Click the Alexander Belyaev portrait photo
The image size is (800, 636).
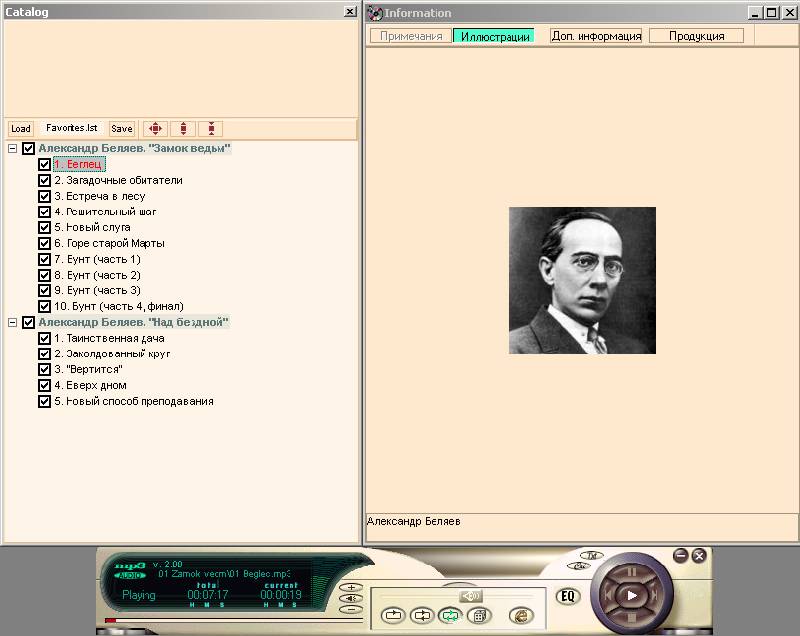(582, 280)
